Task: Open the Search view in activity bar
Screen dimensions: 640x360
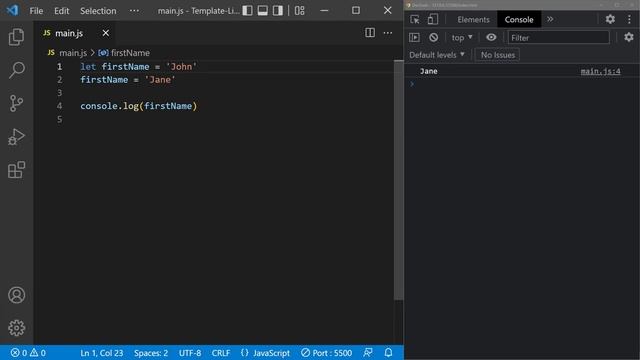Action: [x=16, y=70]
